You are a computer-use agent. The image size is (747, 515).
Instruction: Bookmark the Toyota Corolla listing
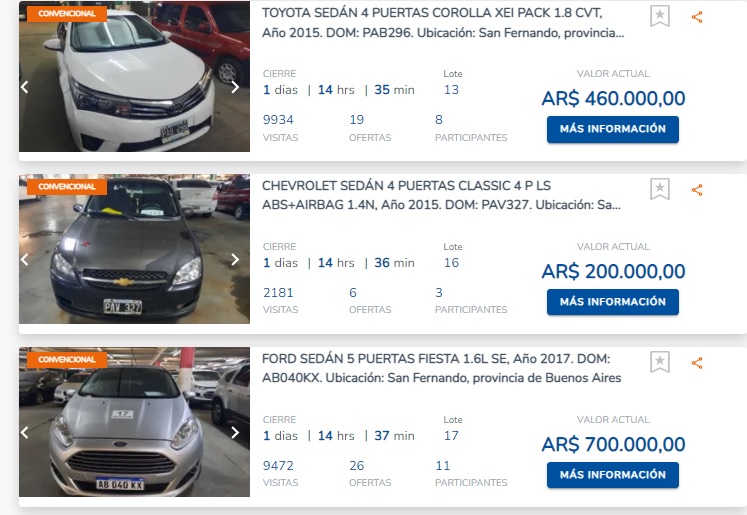click(660, 16)
